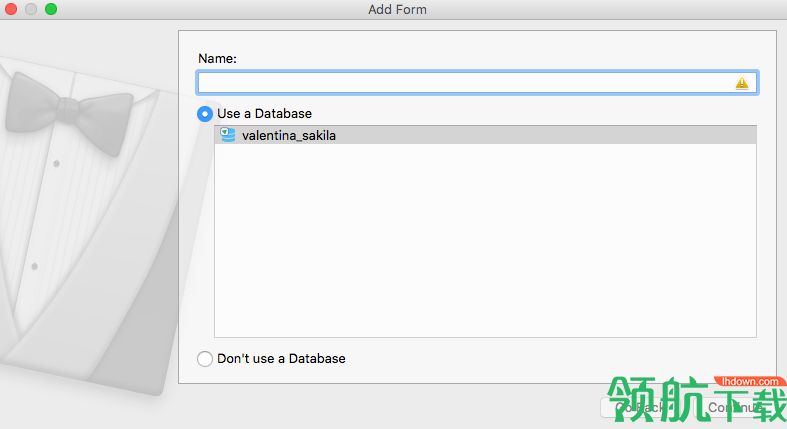
Task: Click the empty area of database list
Action: 485,241
